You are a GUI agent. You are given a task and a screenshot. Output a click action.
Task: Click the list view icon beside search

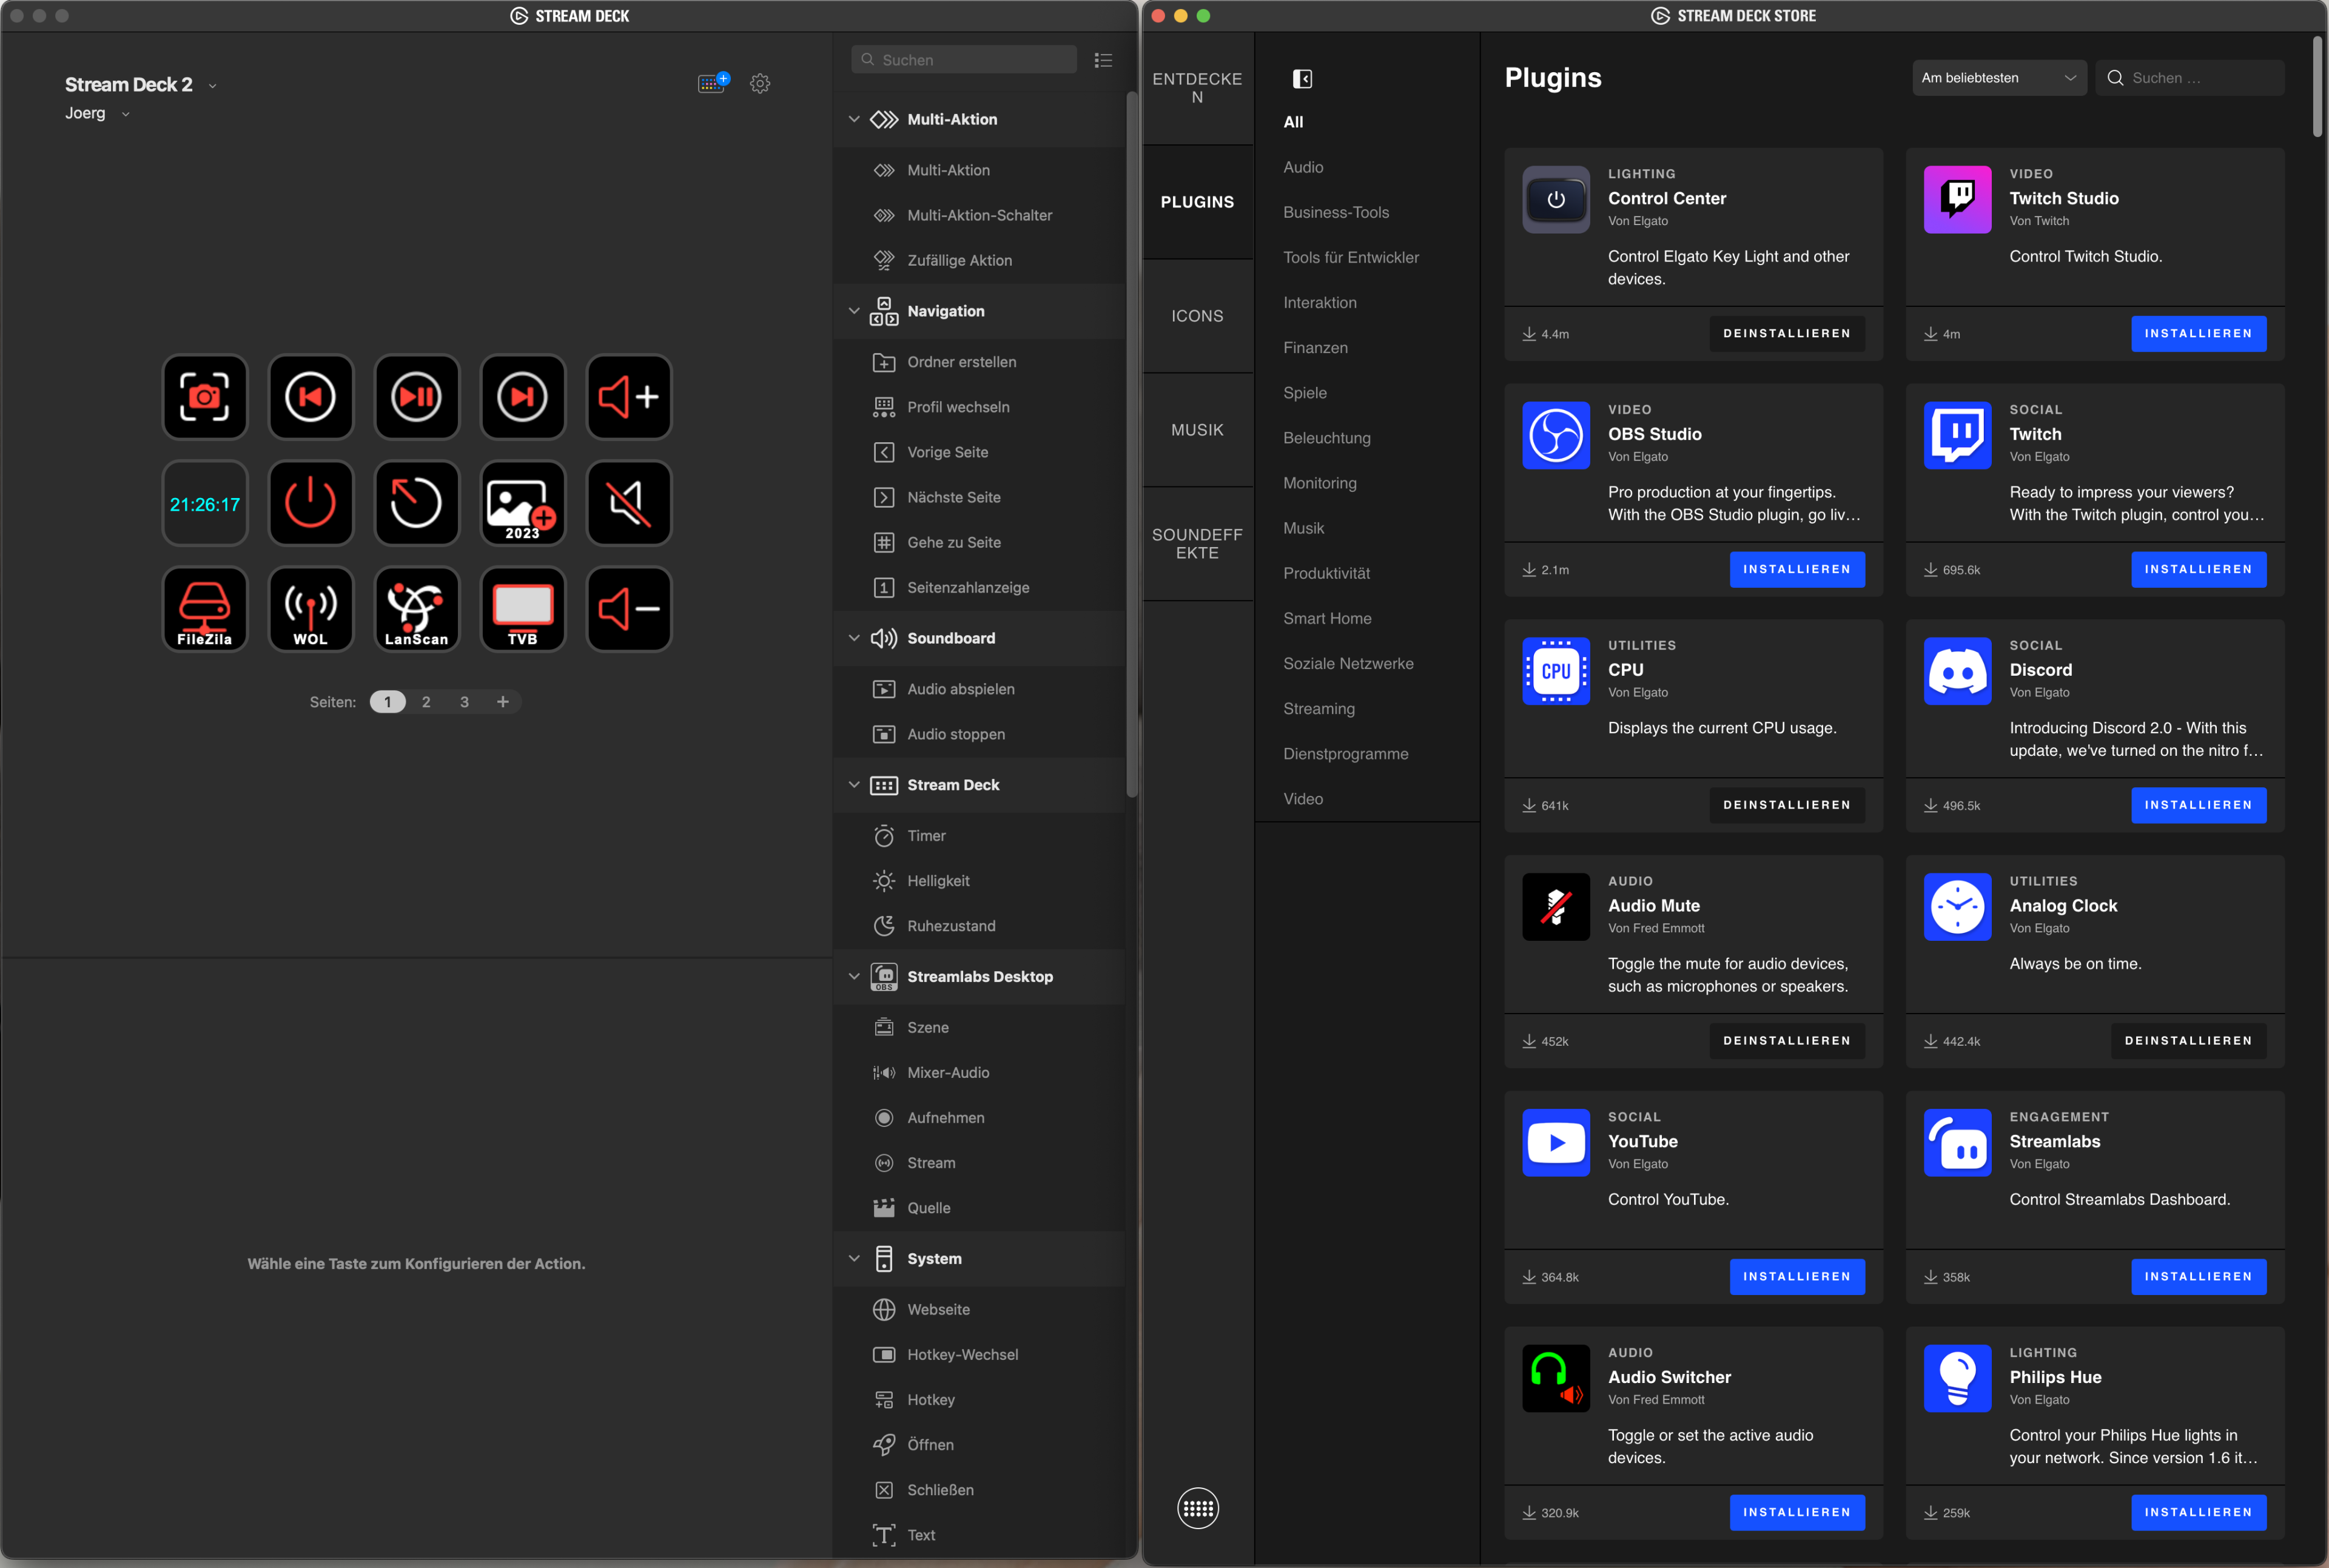[x=1104, y=60]
